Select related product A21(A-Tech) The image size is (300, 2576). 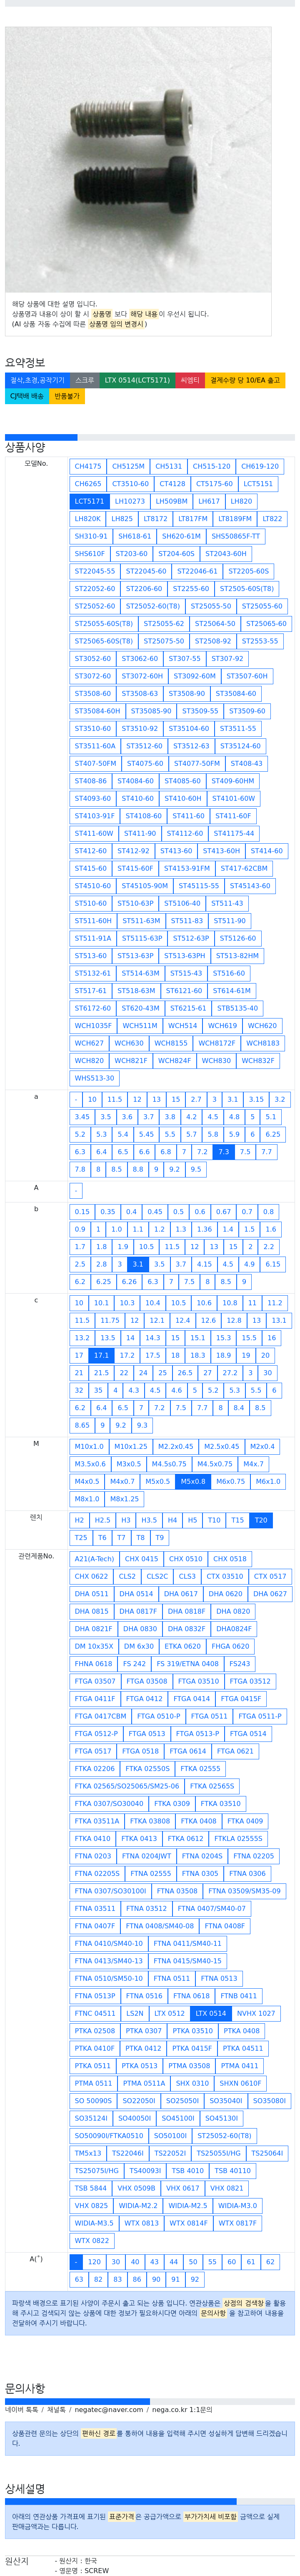[94, 1558]
